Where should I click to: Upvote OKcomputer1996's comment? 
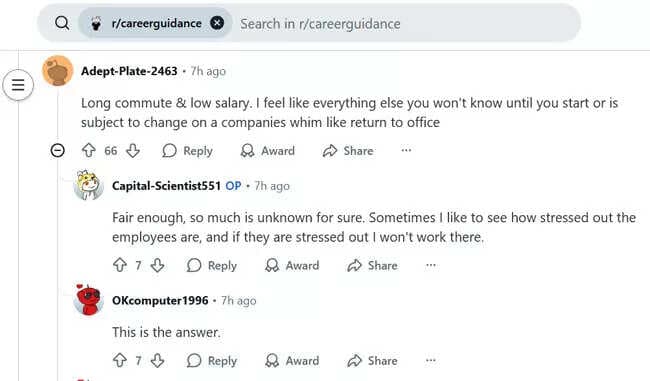coord(120,360)
